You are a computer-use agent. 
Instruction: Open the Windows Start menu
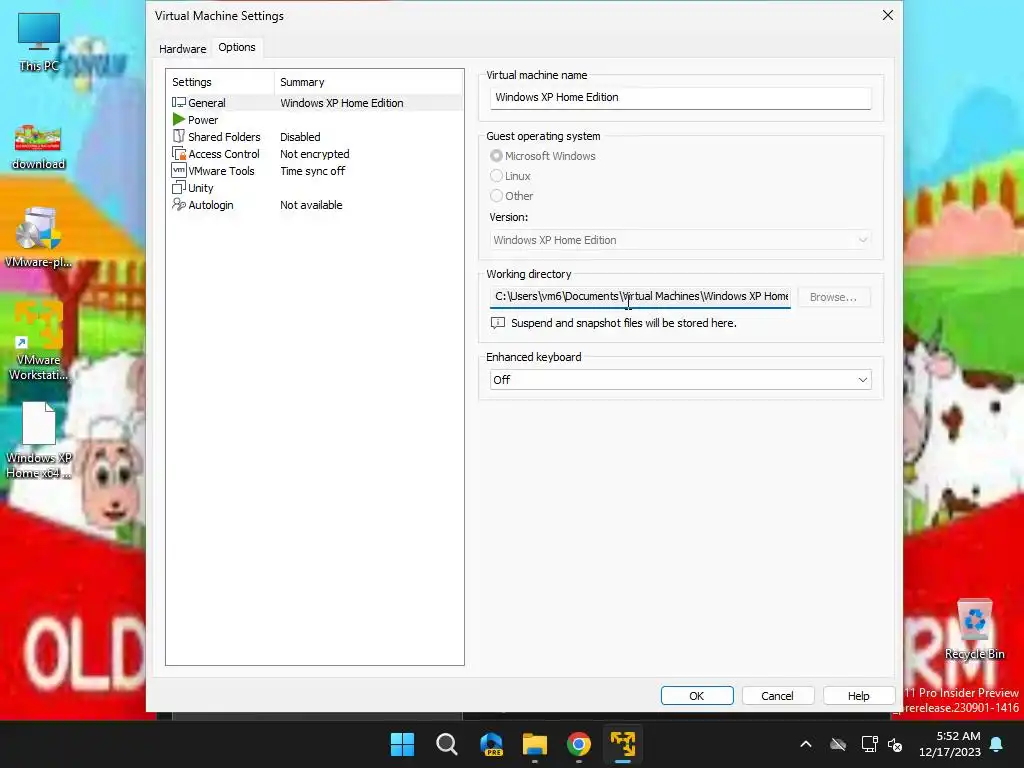[x=402, y=744]
